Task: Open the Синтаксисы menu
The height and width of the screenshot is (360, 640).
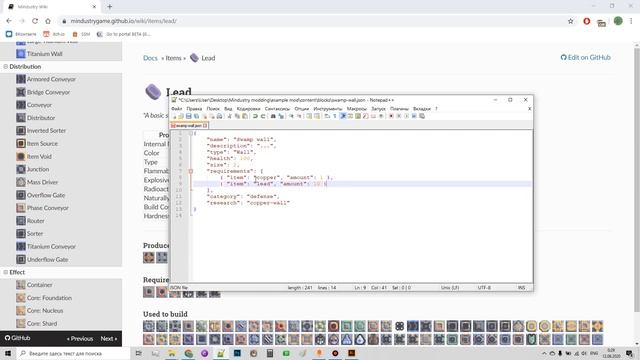Action: pyautogui.click(x=277, y=109)
